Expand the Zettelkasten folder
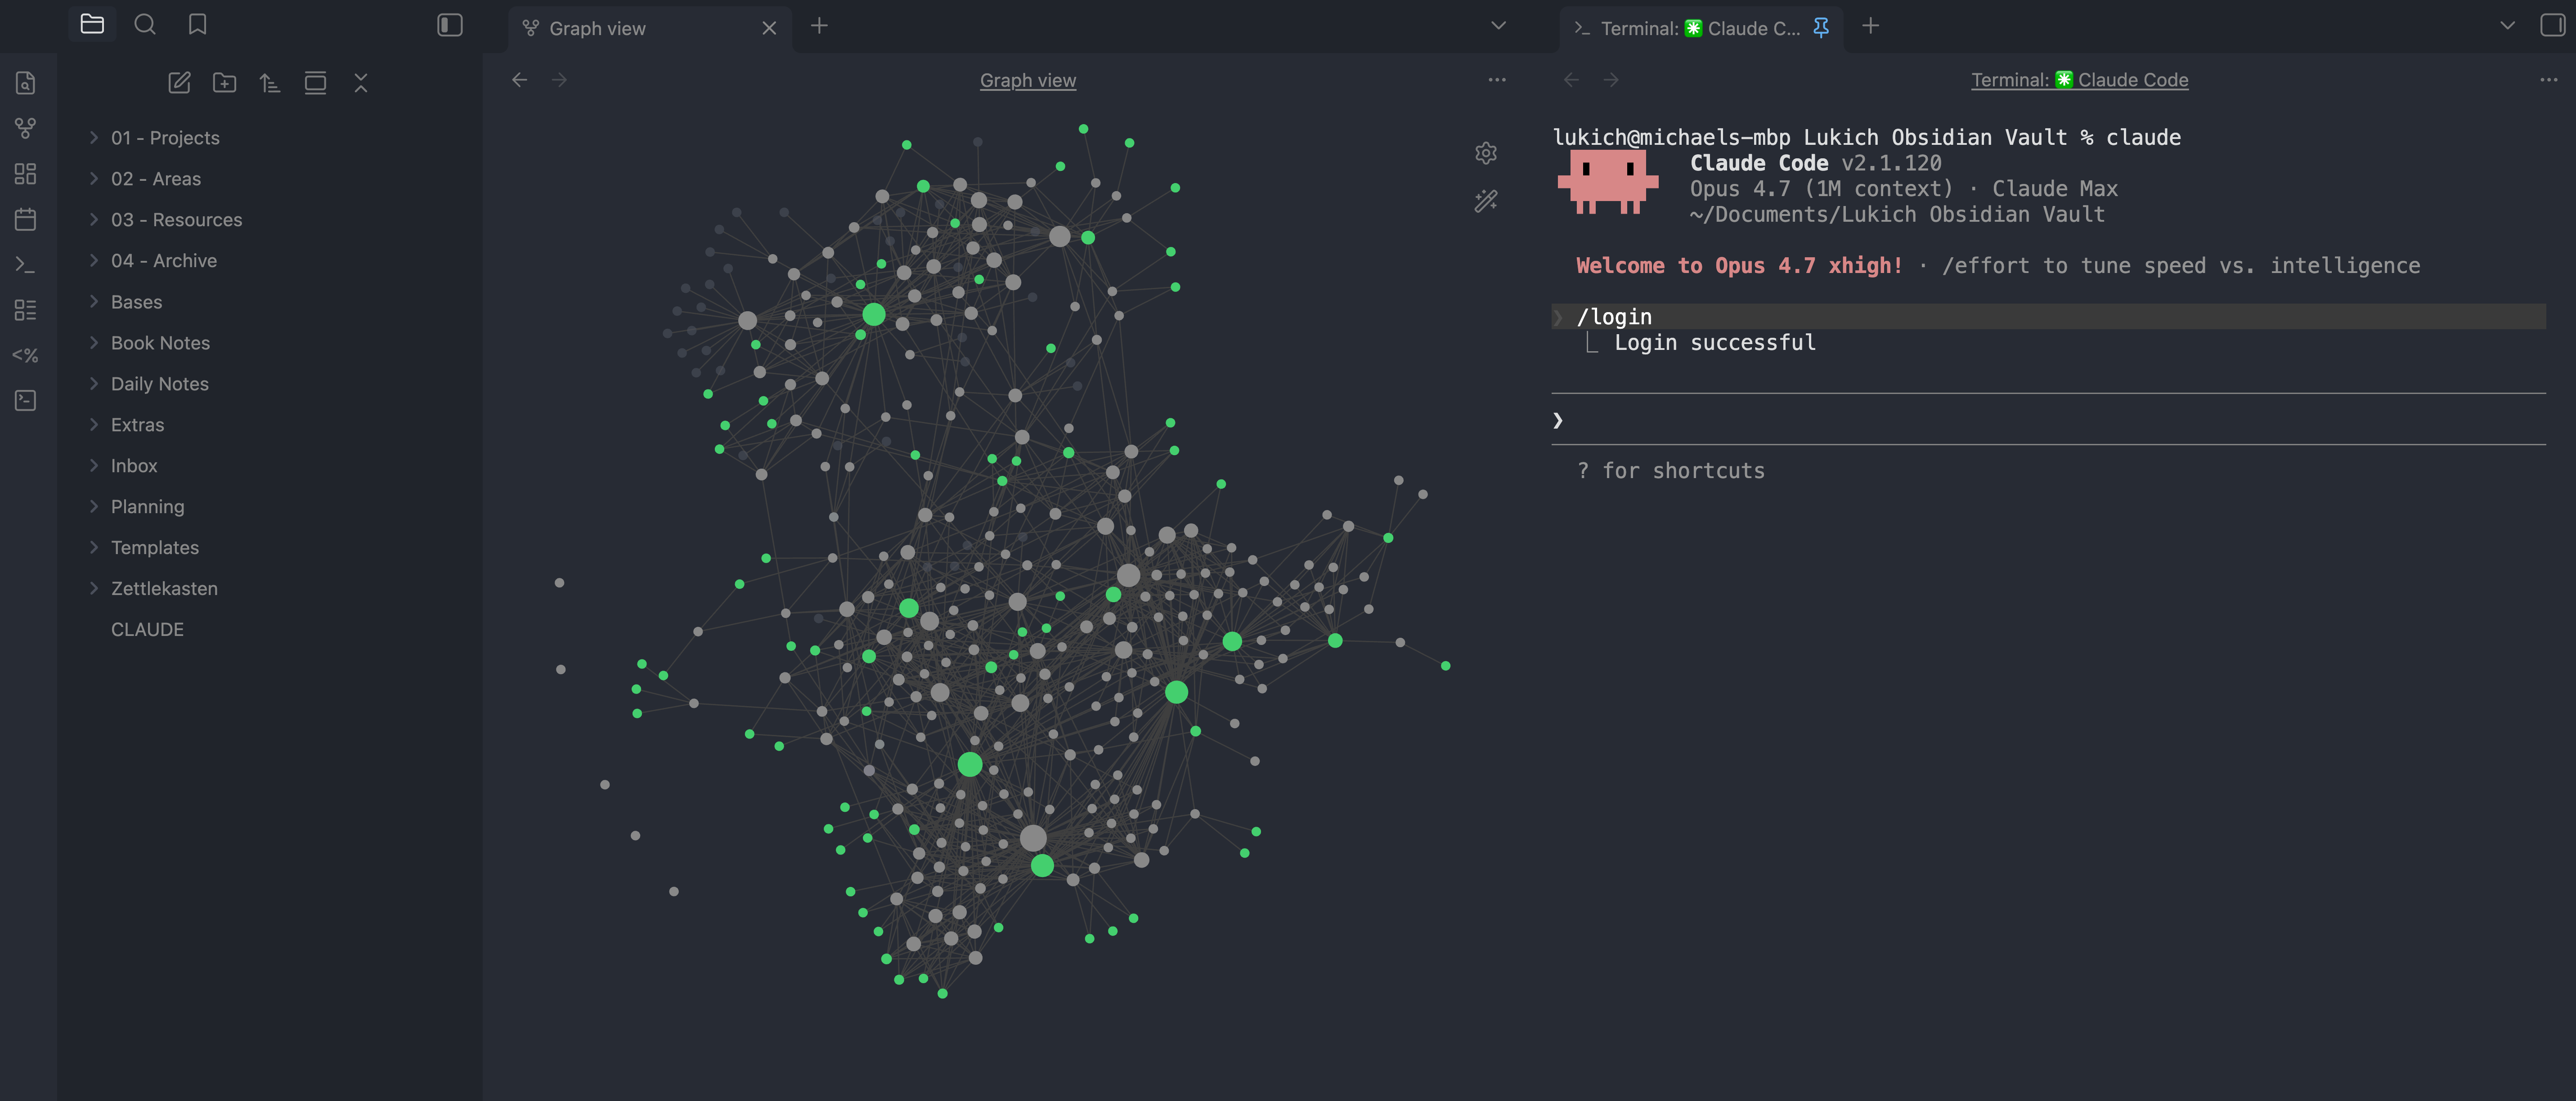 [x=164, y=588]
